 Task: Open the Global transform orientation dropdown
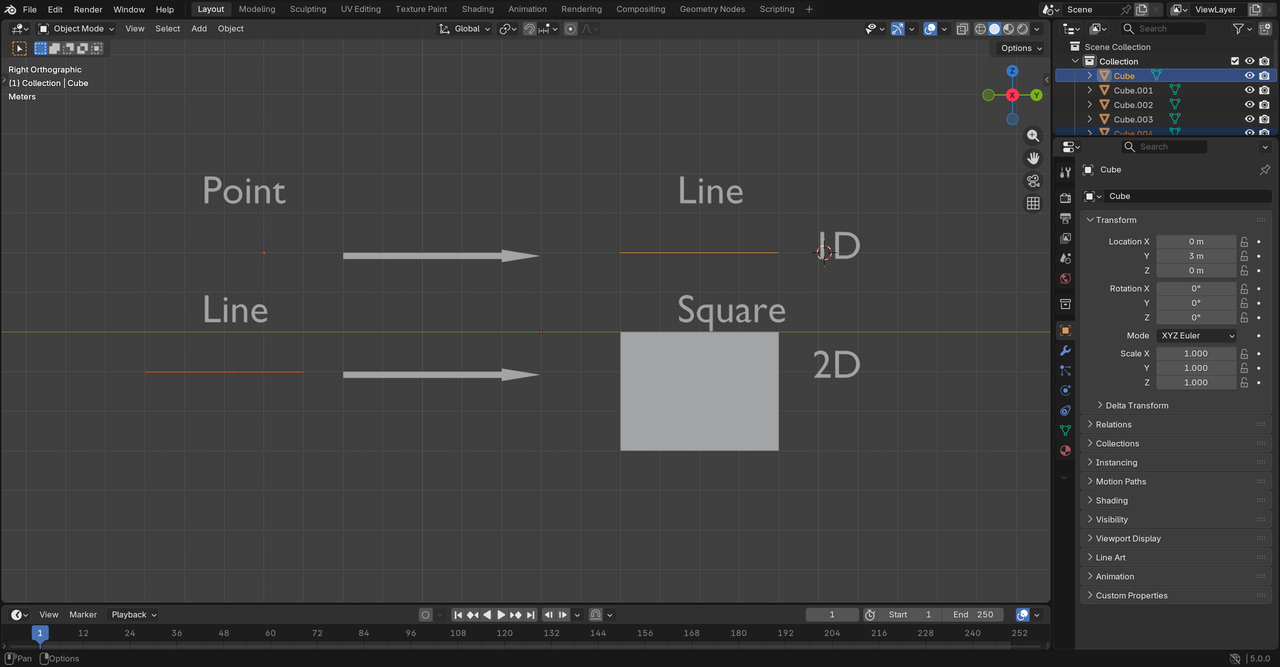(x=466, y=29)
